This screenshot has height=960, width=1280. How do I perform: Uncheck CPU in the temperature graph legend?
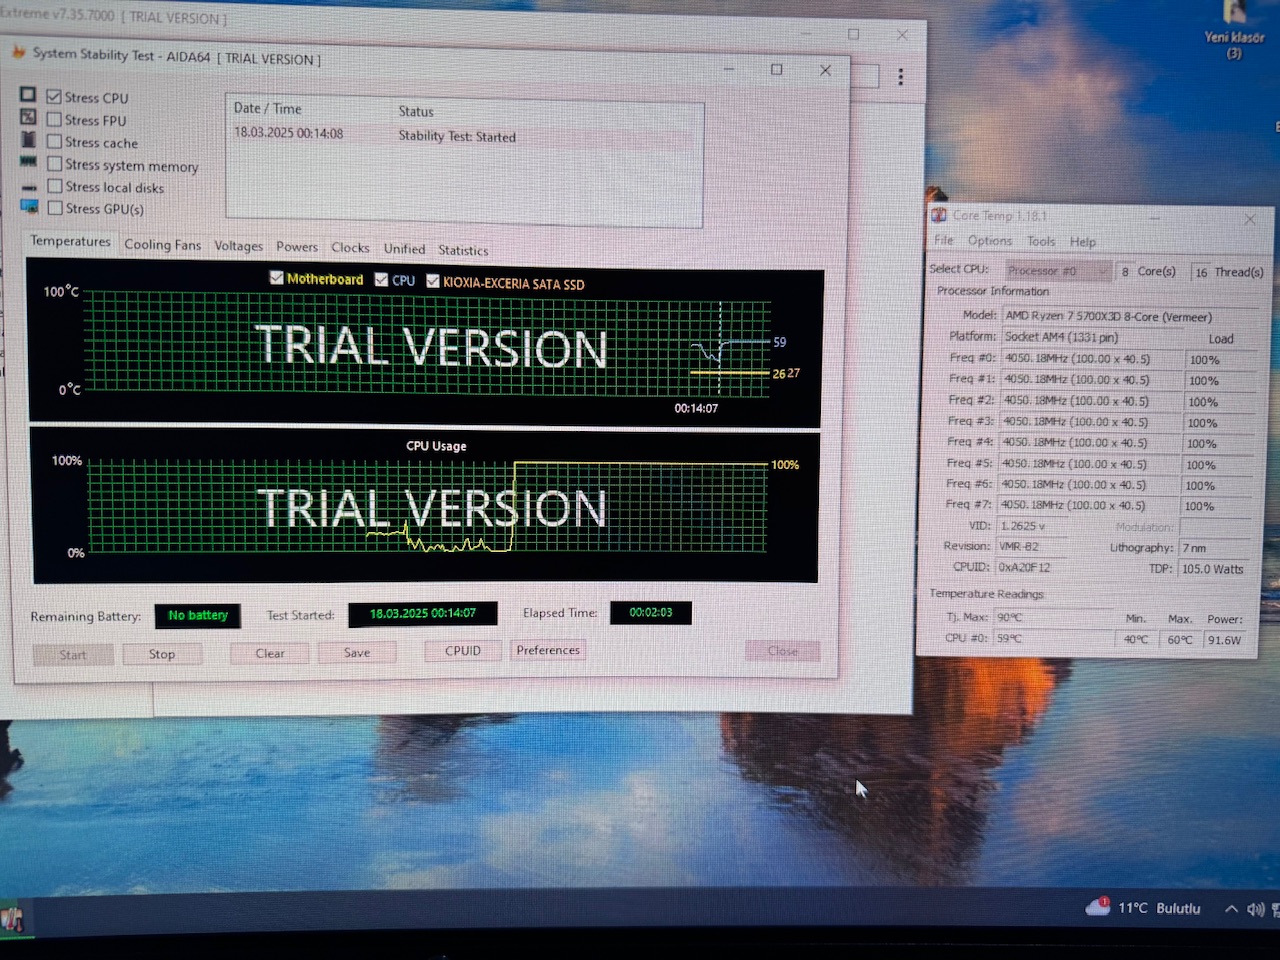pos(381,280)
